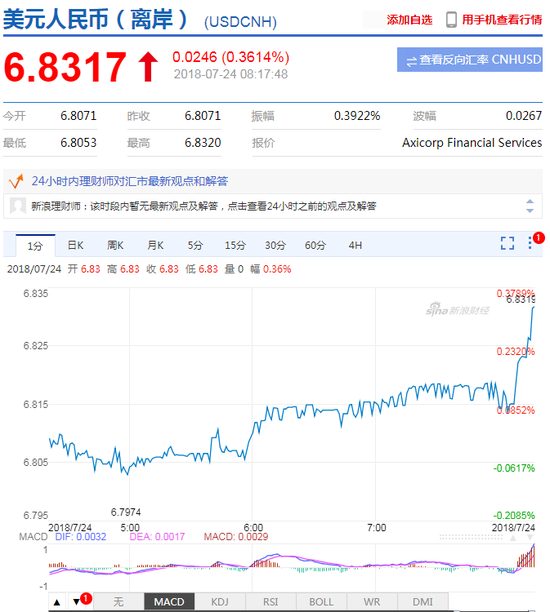Click the down triangle below the MACD chart
This screenshot has height=612, width=550.
(x=77, y=602)
